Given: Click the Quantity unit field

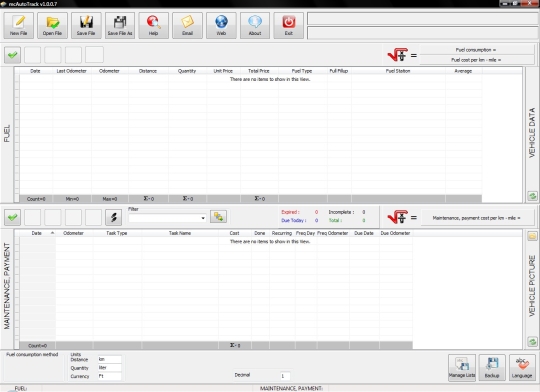Looking at the screenshot, I should (x=110, y=368).
